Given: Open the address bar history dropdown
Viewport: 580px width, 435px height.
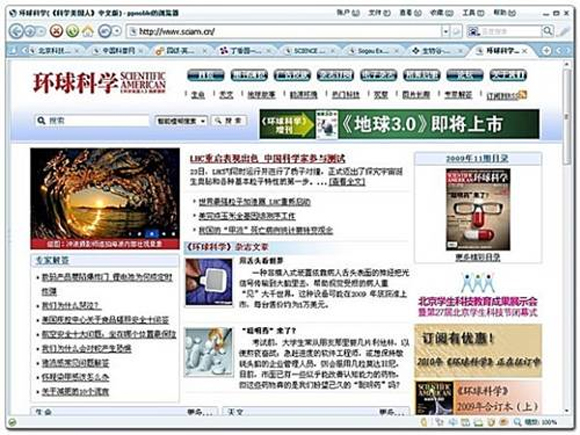Looking at the screenshot, I should tap(446, 31).
